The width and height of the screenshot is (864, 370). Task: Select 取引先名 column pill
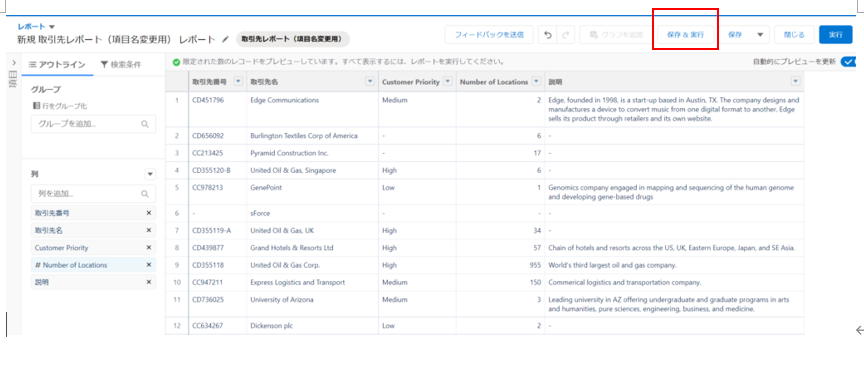point(93,230)
